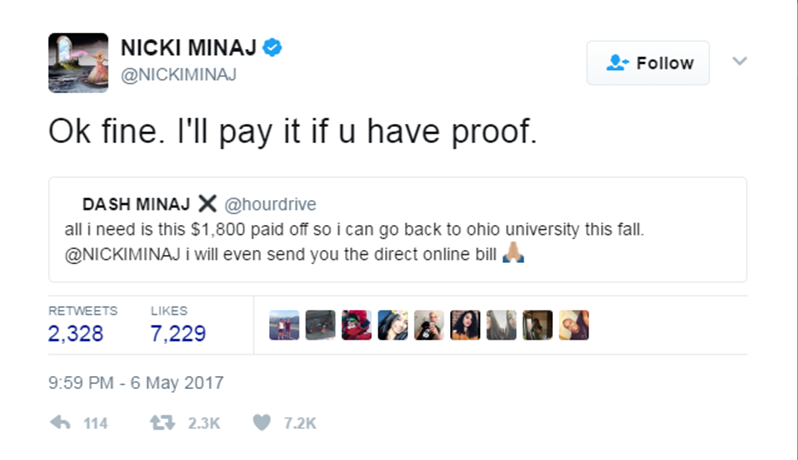The width and height of the screenshot is (798, 460).
Task: Click the DASH MINAJ quoted name
Action: click(x=136, y=204)
